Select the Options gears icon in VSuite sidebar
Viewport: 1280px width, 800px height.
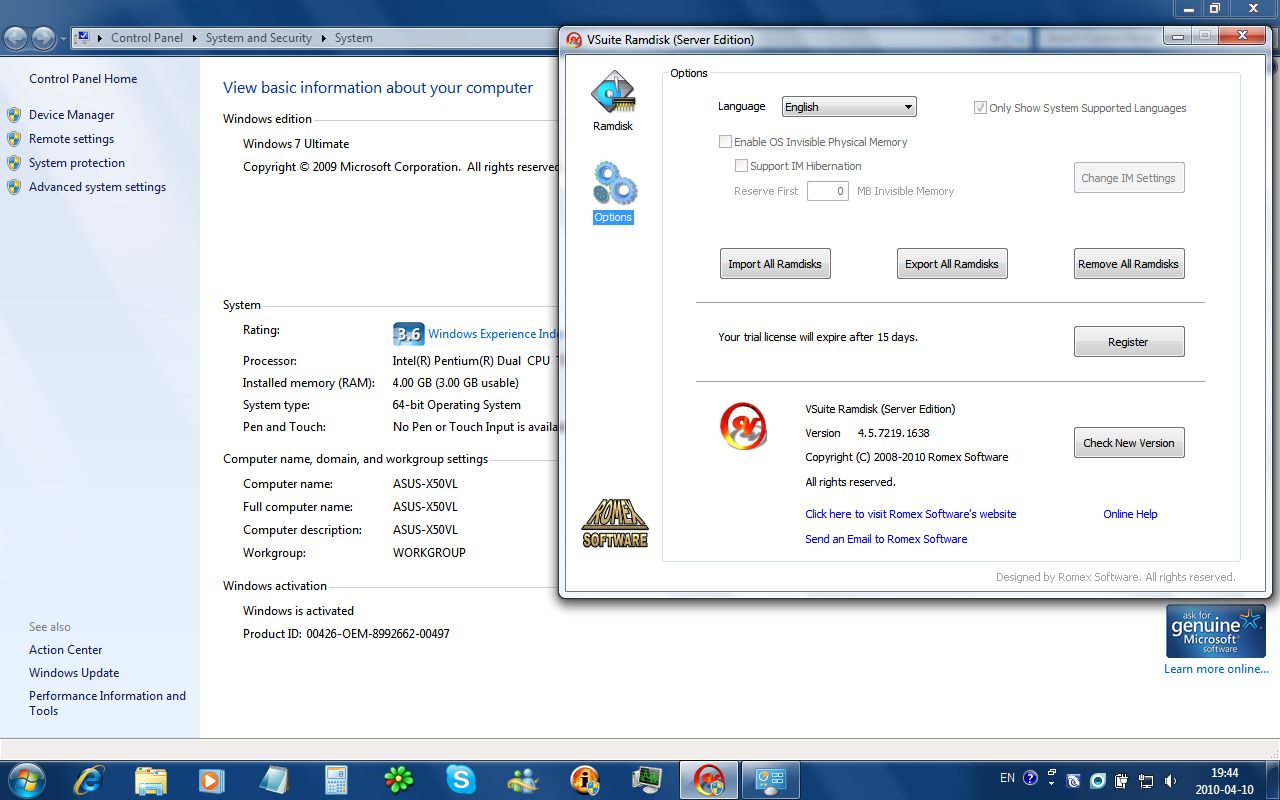[614, 183]
